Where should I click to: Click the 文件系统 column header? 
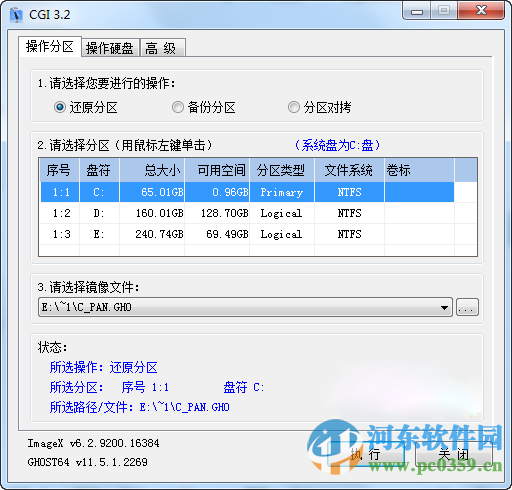pyautogui.click(x=349, y=170)
